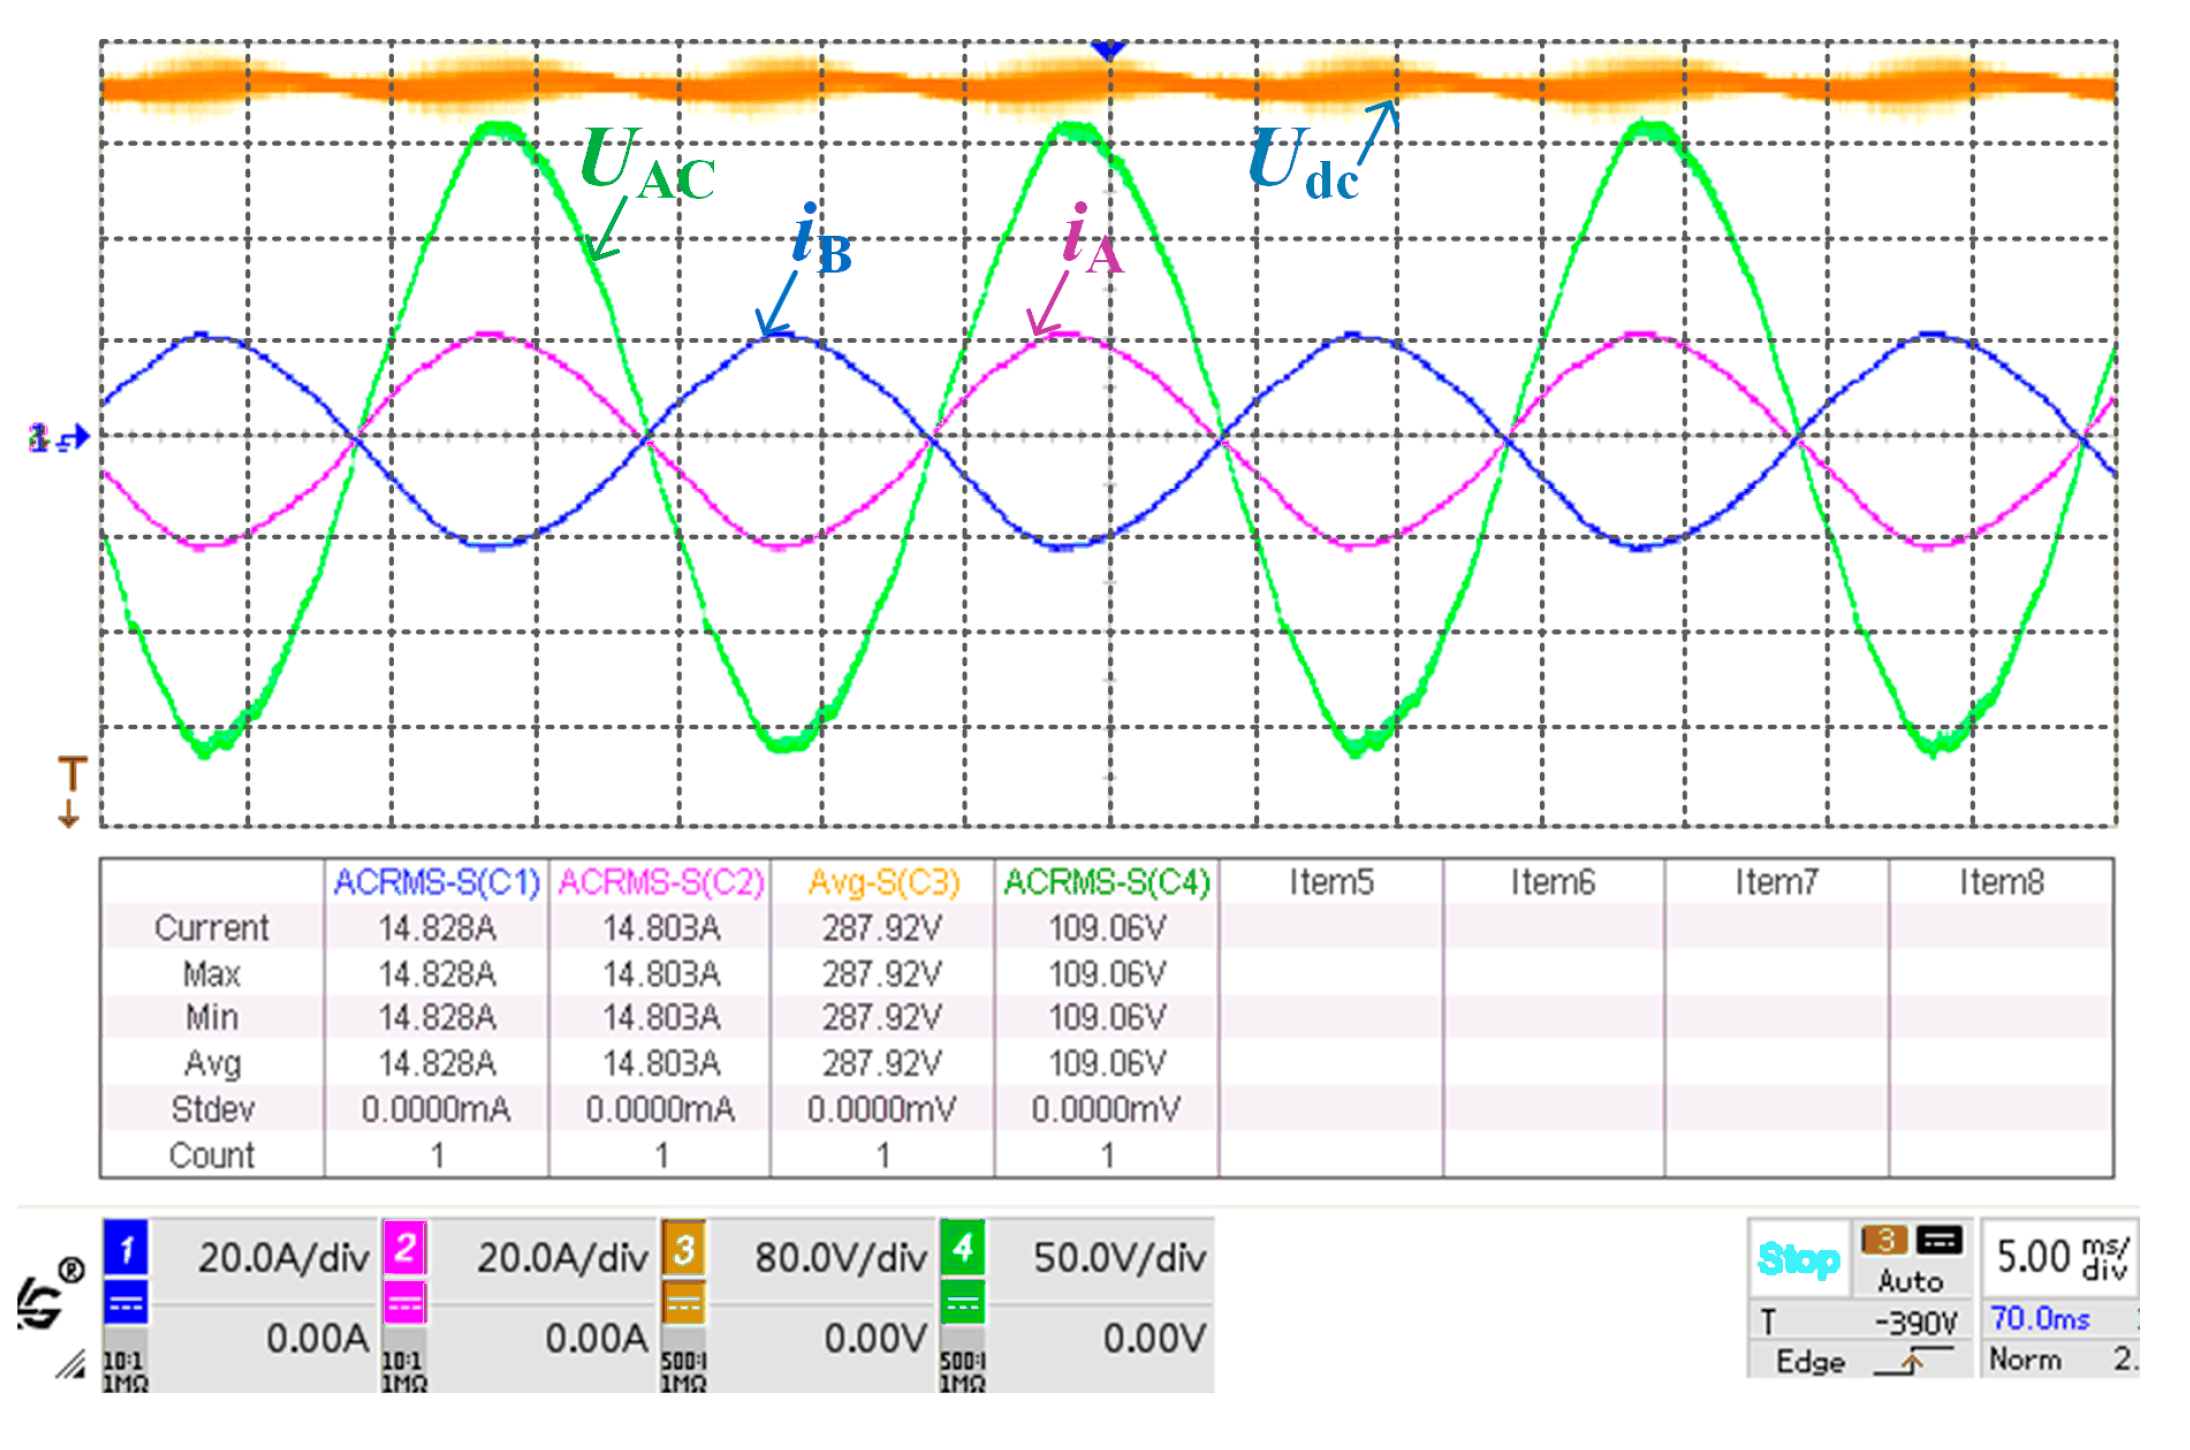Click the Auto trigger mode button
The height and width of the screenshot is (1450, 2190).
[x=1910, y=1281]
